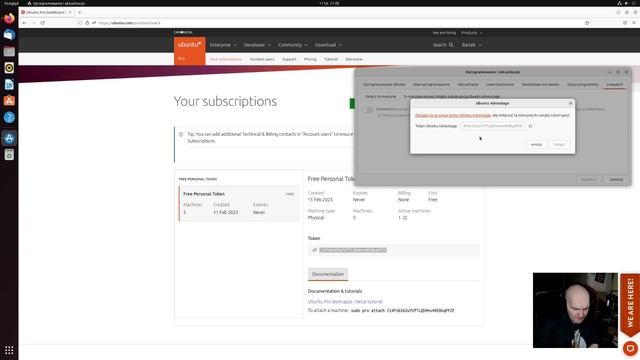Go back in Firefox browser
640x360 pixels.
click(x=24, y=23)
